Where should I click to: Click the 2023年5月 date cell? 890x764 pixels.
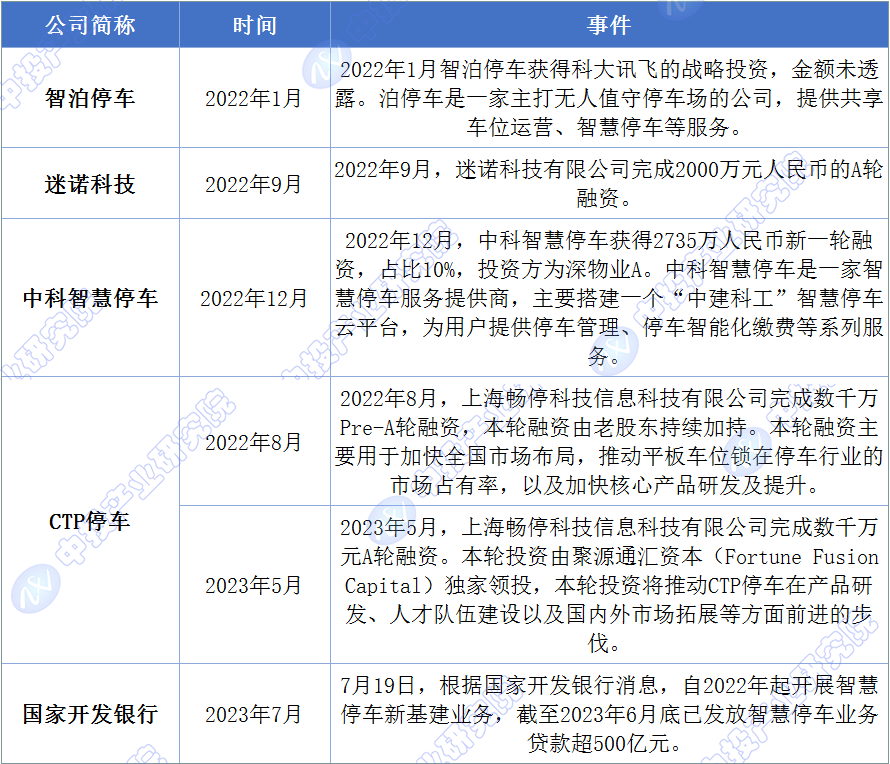(254, 585)
